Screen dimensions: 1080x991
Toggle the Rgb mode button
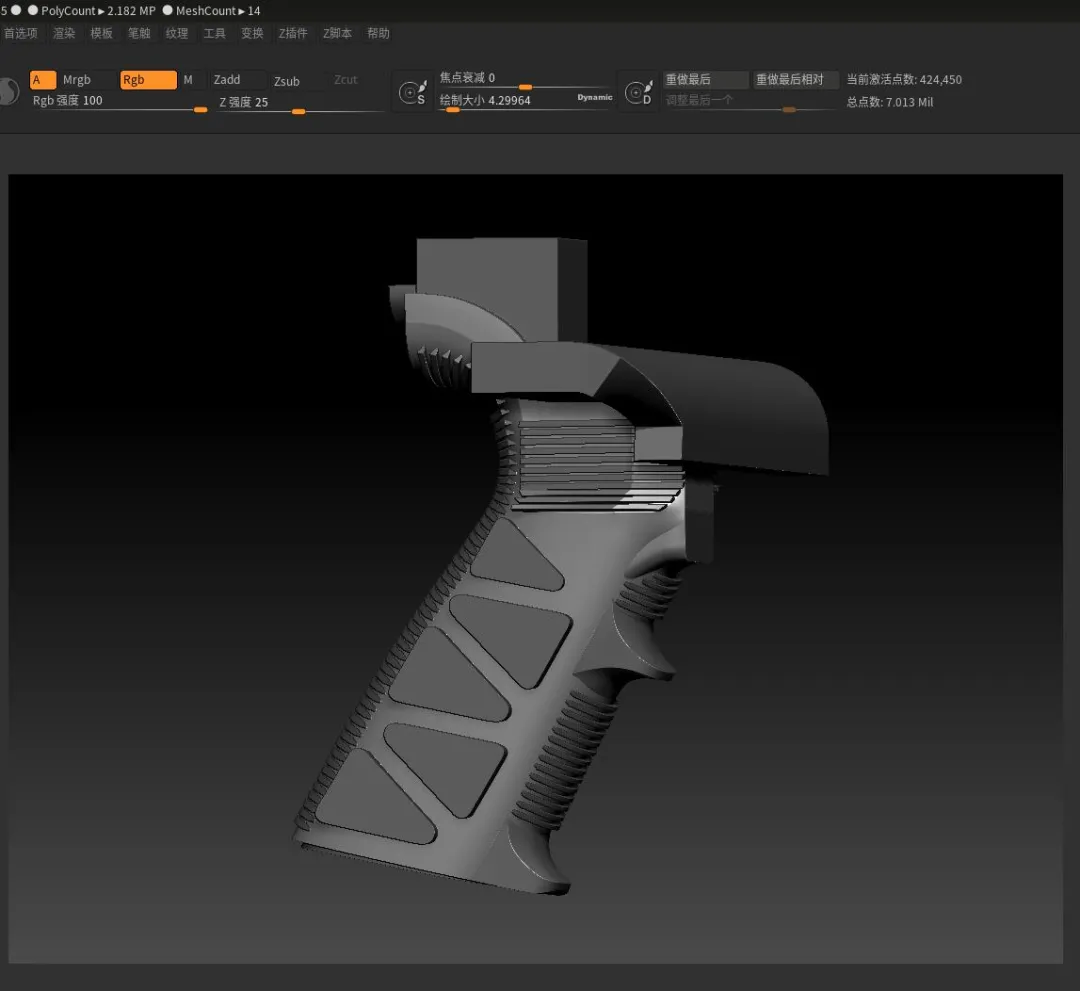pos(147,80)
